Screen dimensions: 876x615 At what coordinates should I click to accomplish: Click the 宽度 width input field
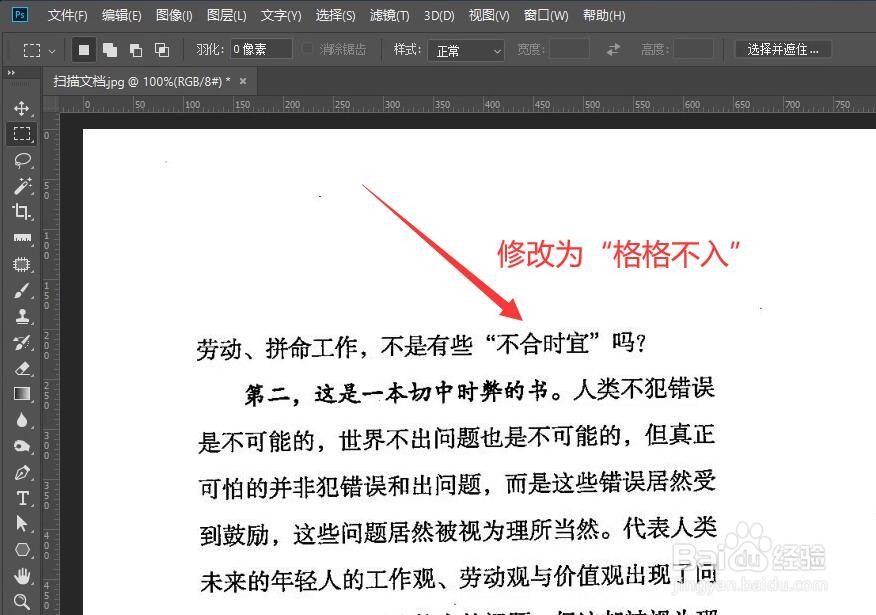pos(569,49)
